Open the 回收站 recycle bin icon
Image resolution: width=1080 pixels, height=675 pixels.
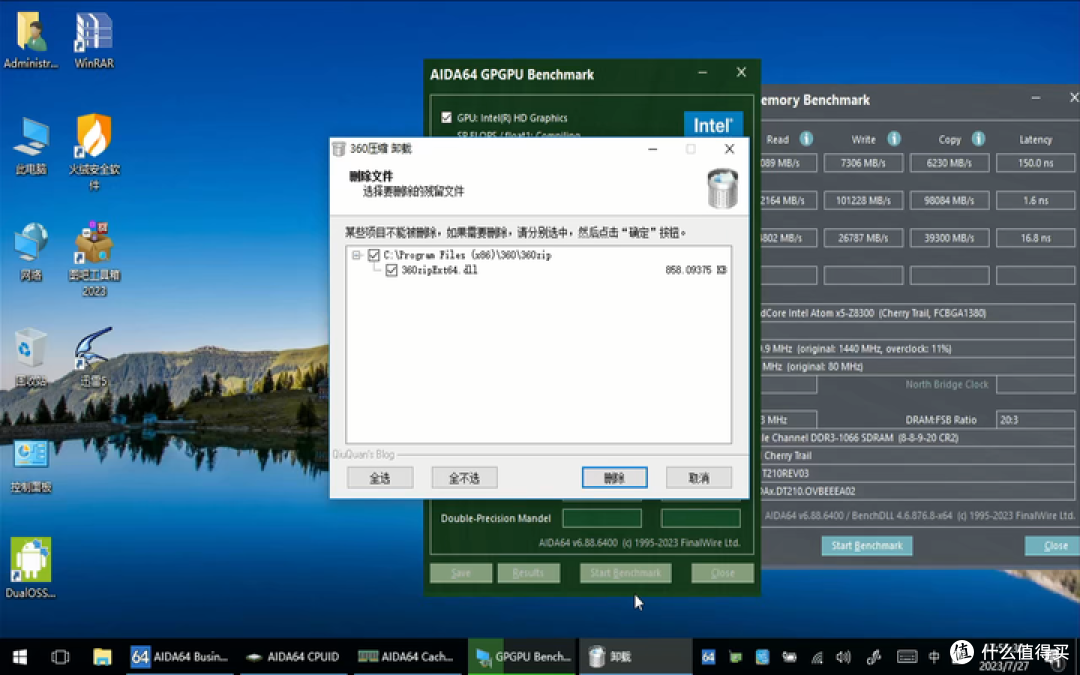click(30, 357)
